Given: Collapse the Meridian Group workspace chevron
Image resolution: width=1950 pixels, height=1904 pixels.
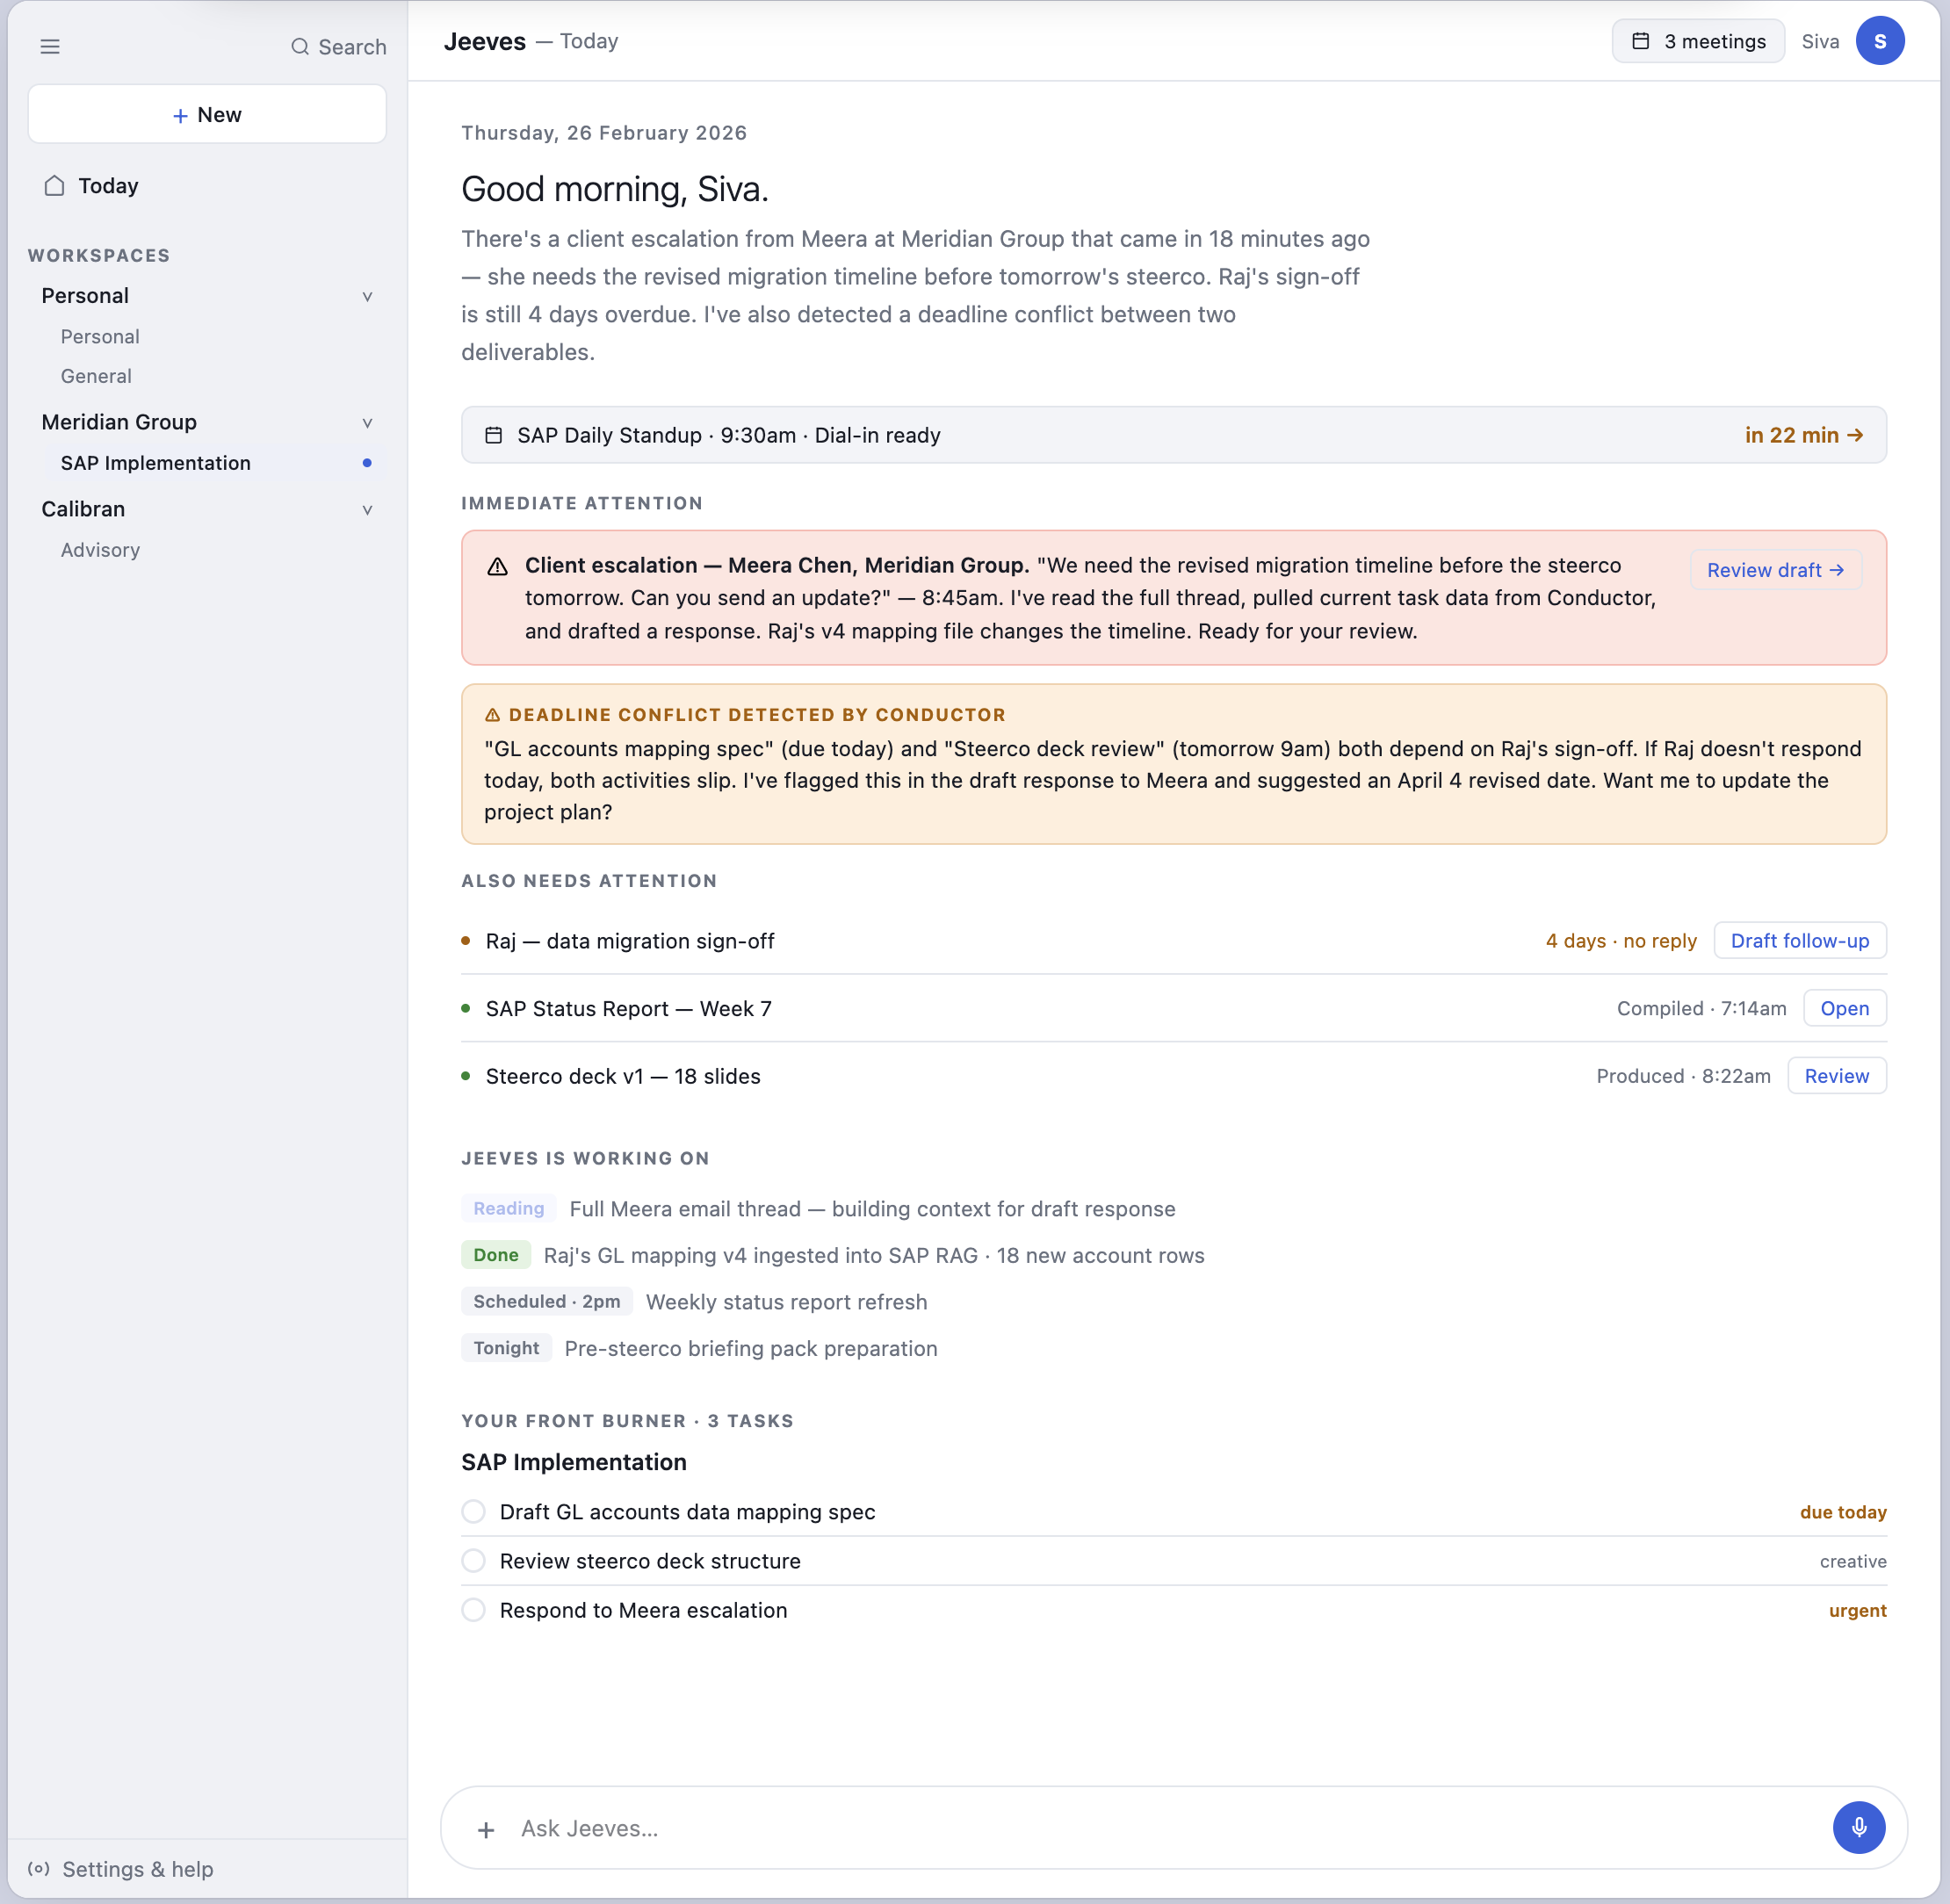Looking at the screenshot, I should (367, 423).
